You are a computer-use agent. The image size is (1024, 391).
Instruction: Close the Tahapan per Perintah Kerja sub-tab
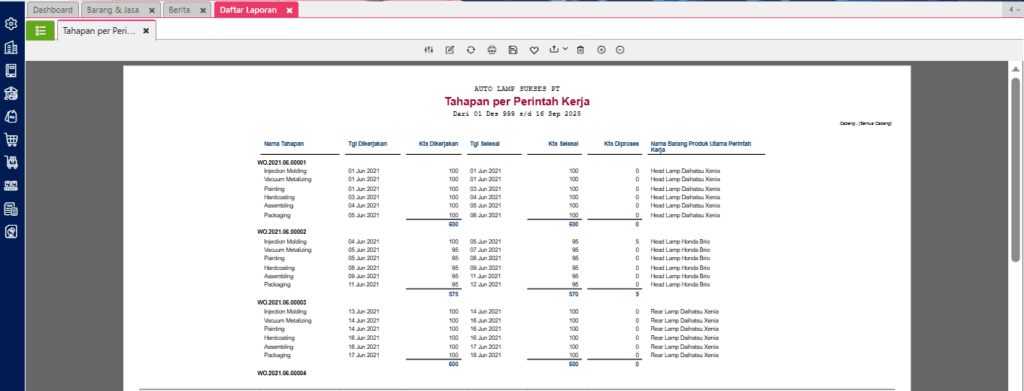(146, 31)
